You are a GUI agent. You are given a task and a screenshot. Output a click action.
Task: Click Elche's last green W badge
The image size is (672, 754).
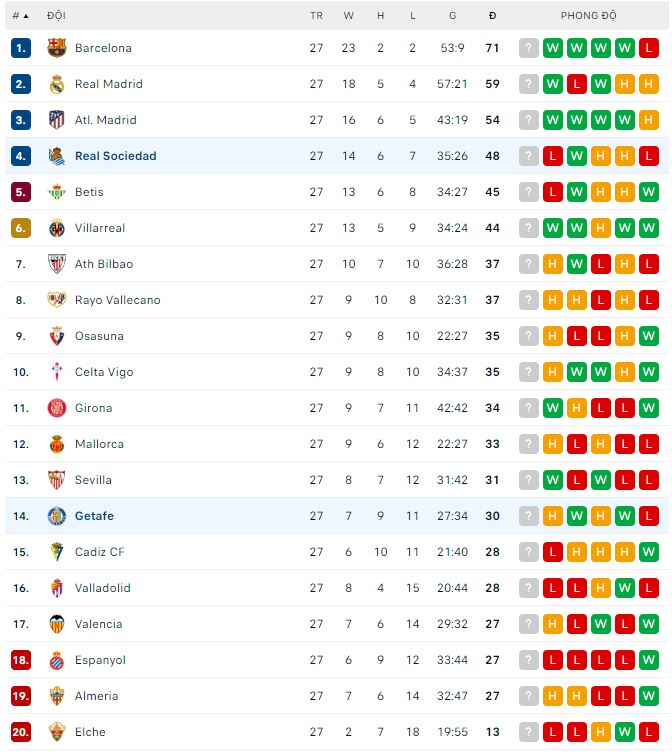[x=625, y=732]
